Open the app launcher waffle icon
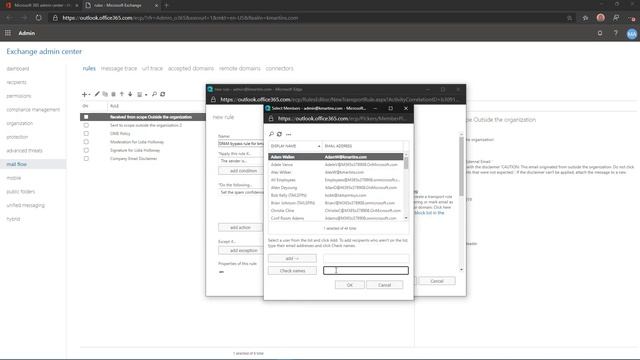Image resolution: width=640 pixels, height=360 pixels. click(8, 33)
